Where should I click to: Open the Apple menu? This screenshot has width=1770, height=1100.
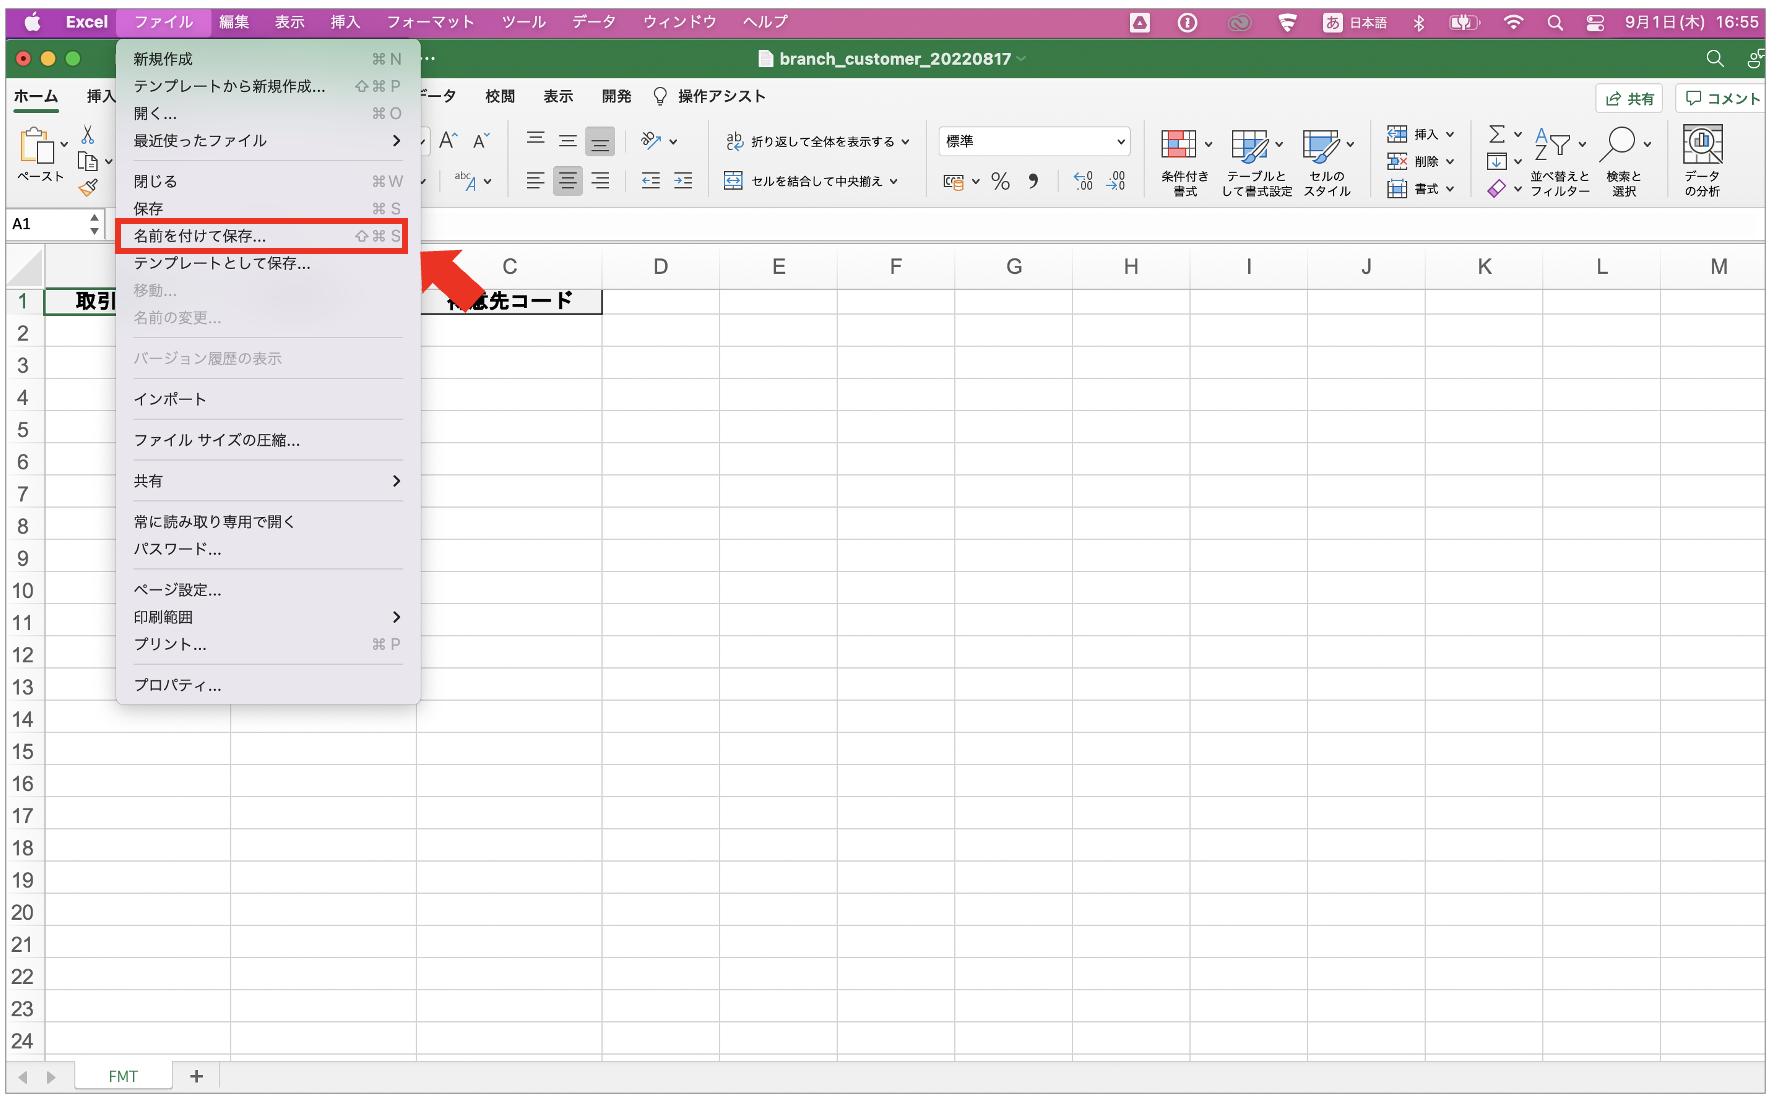[31, 22]
